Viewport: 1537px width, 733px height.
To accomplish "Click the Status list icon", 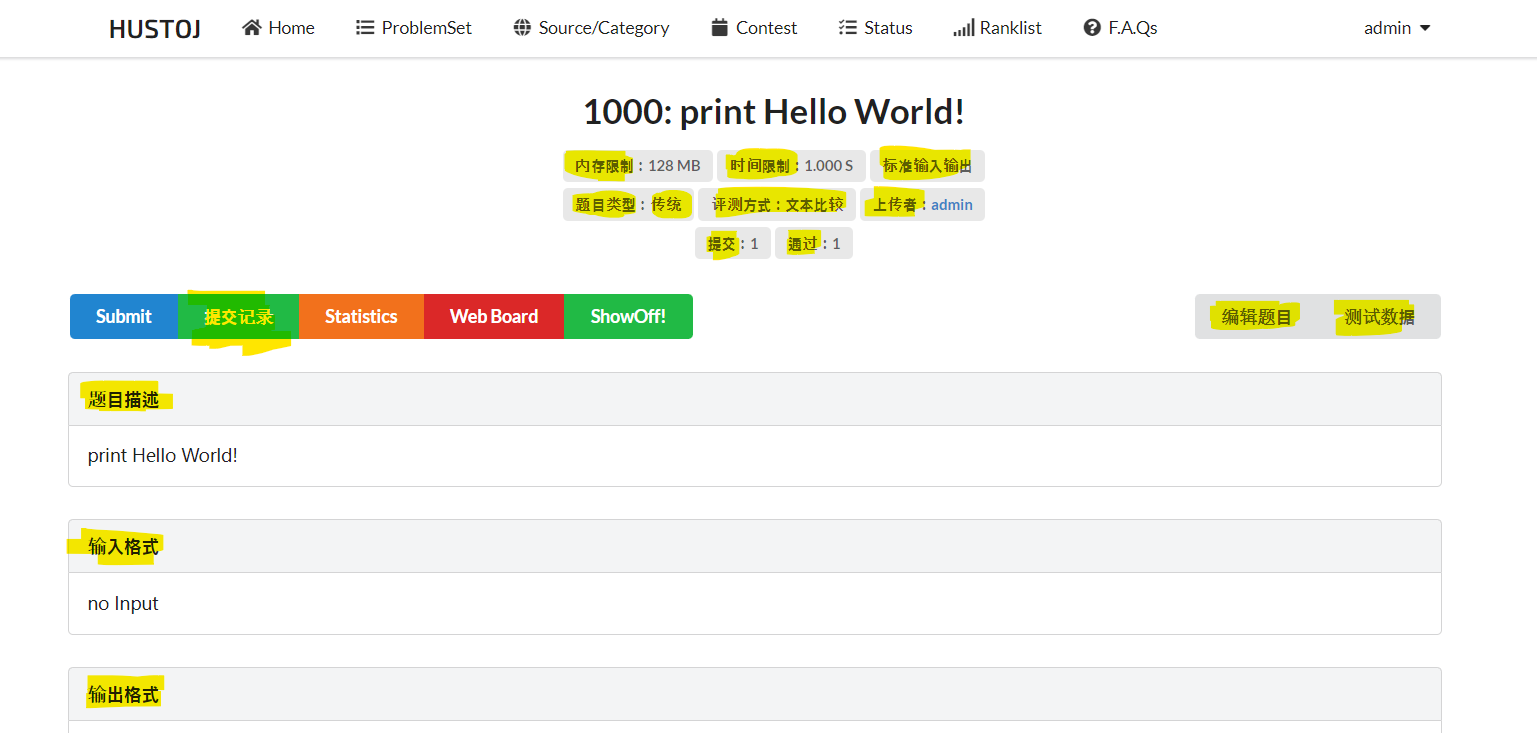I will pos(846,27).
